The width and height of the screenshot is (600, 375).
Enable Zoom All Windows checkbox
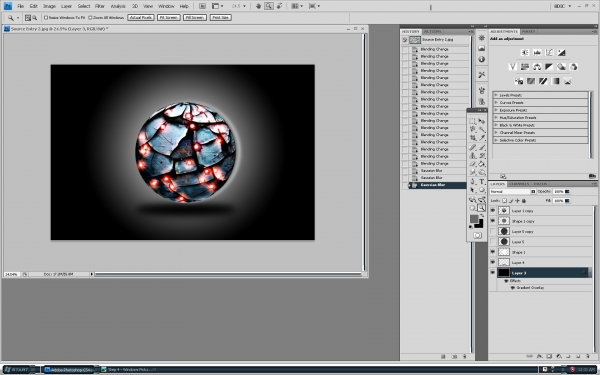point(90,18)
